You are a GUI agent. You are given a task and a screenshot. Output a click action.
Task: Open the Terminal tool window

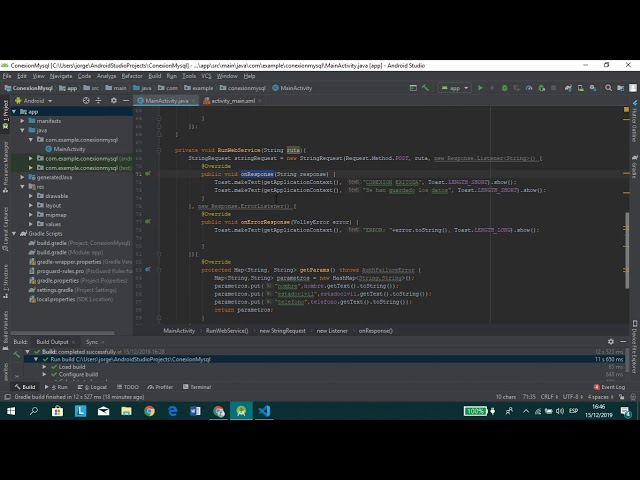click(197, 387)
